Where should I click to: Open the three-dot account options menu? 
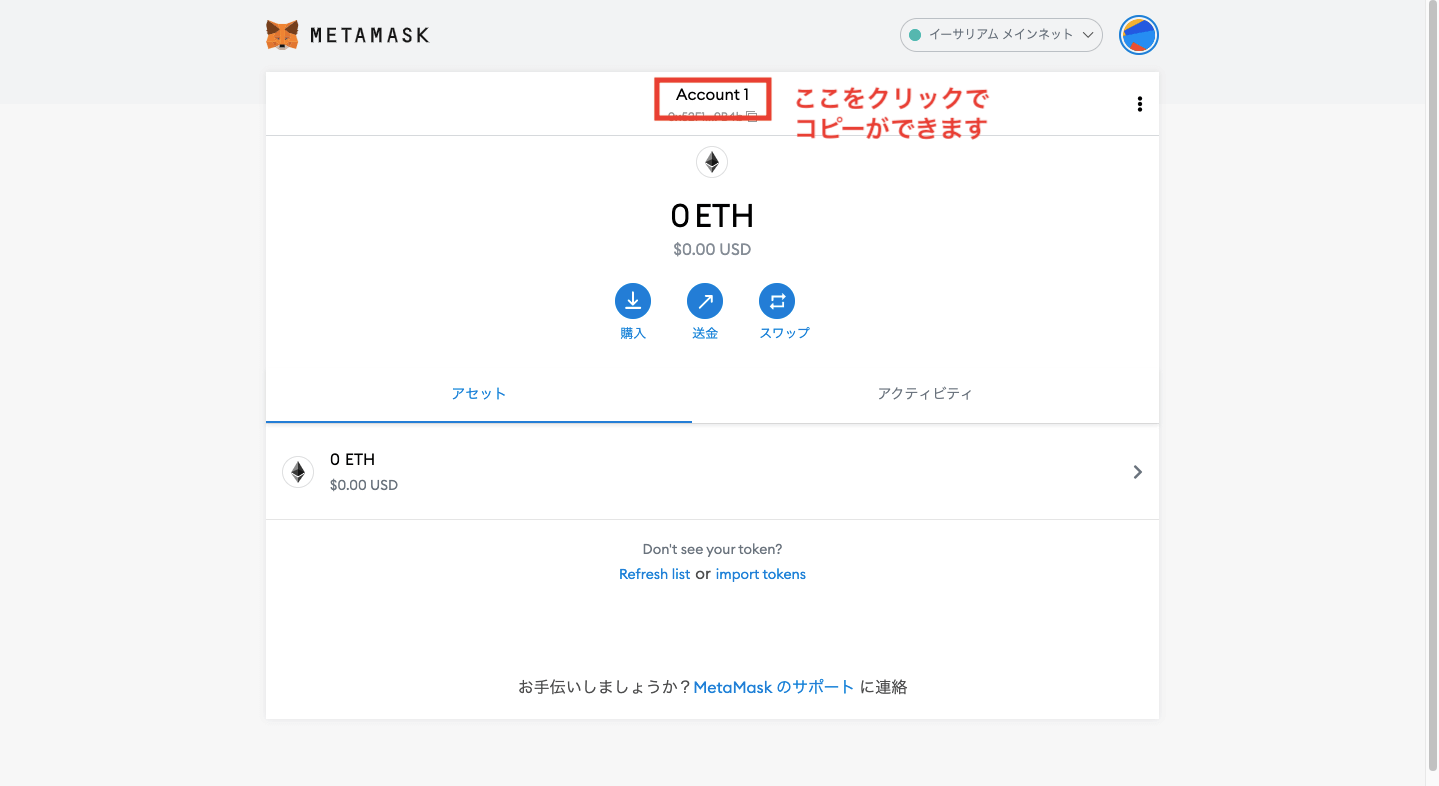click(x=1139, y=104)
